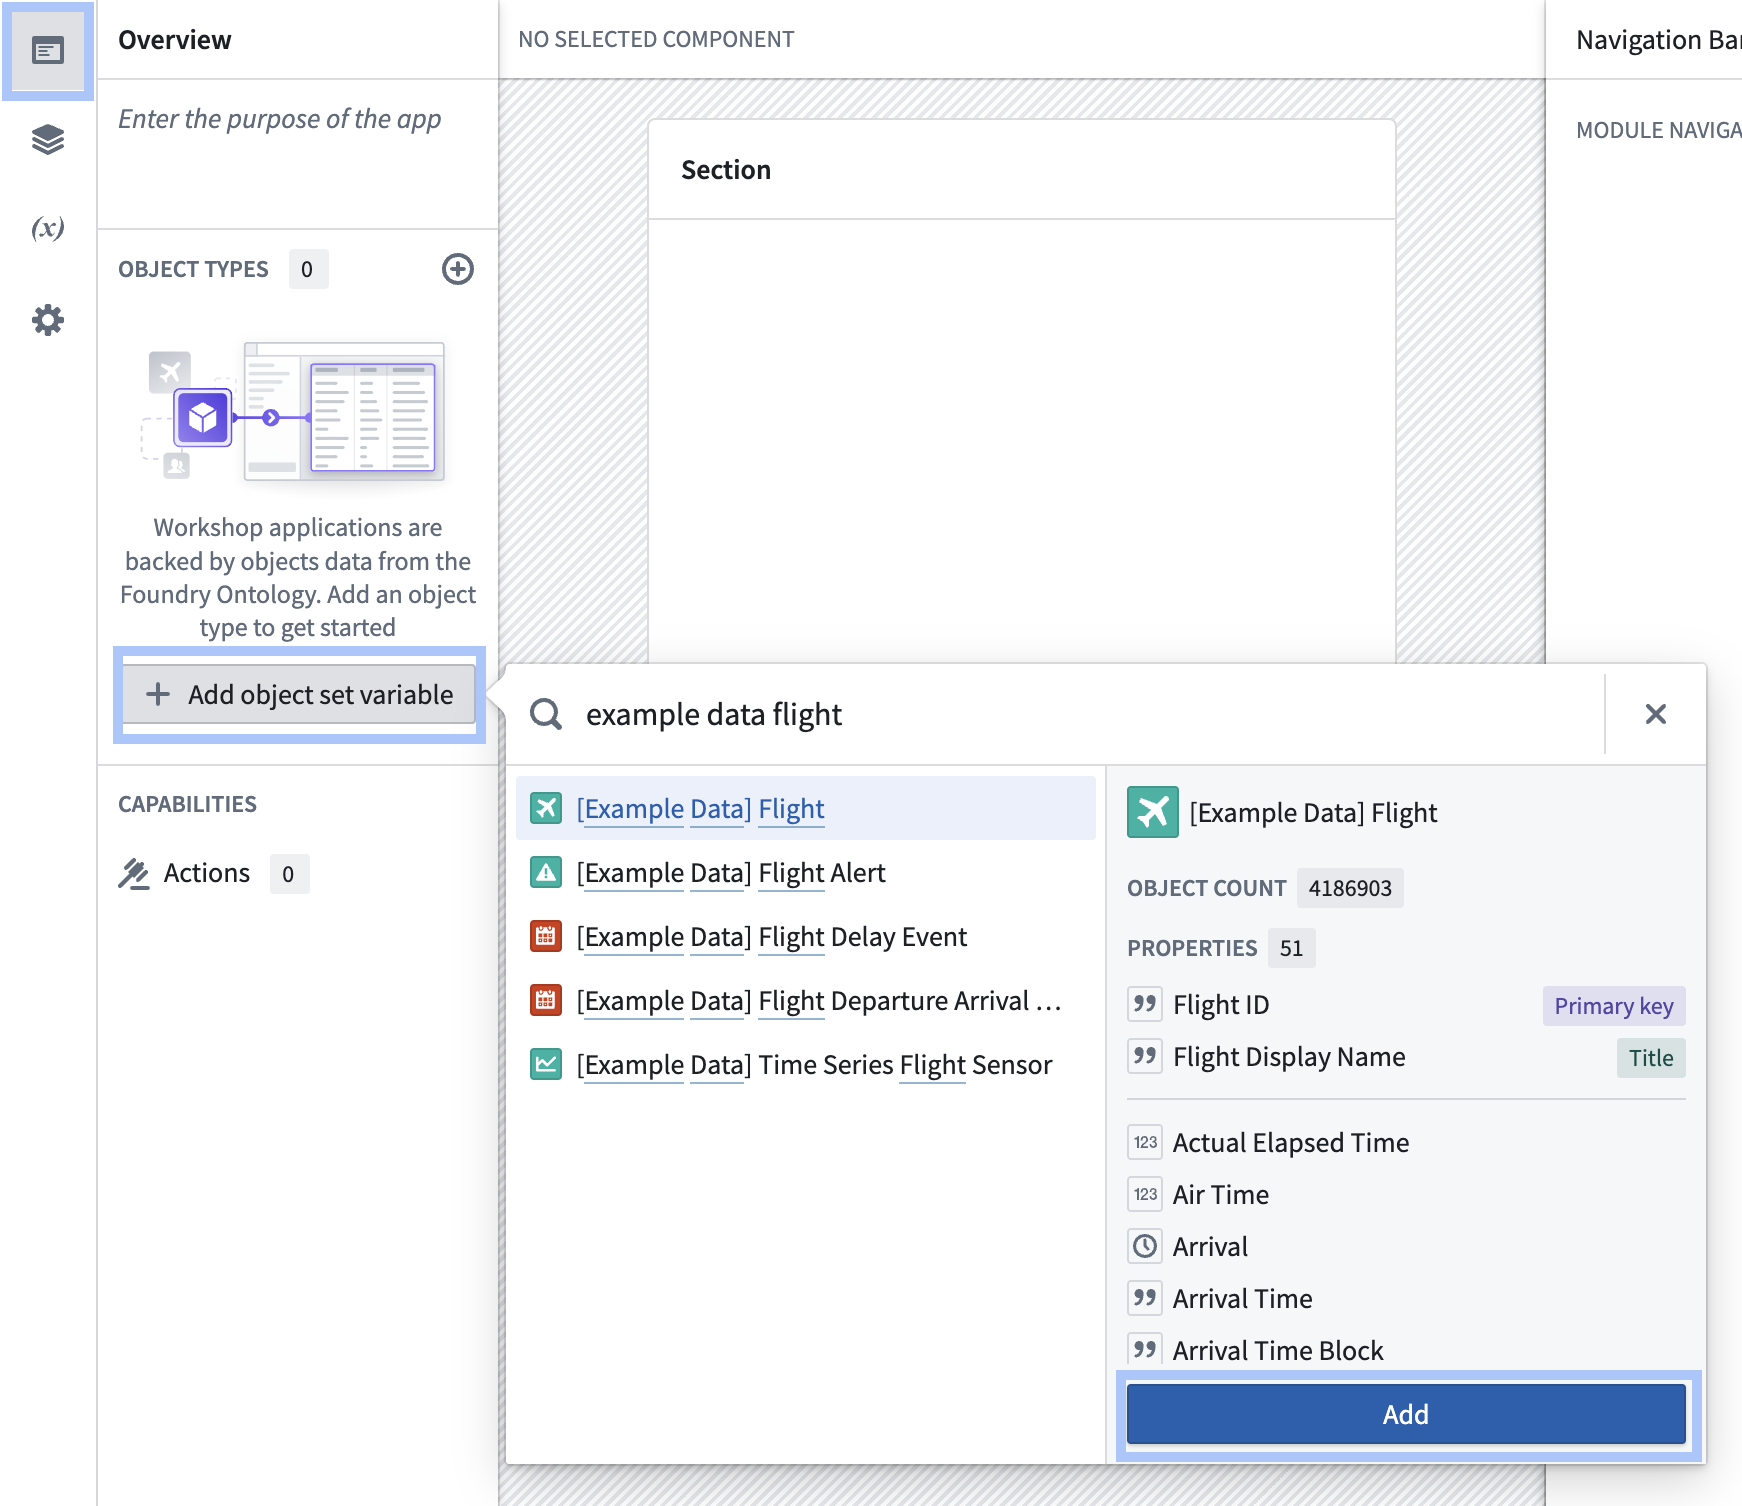Click the airplane icon of Flight result
This screenshot has width=1742, height=1506.
546,808
